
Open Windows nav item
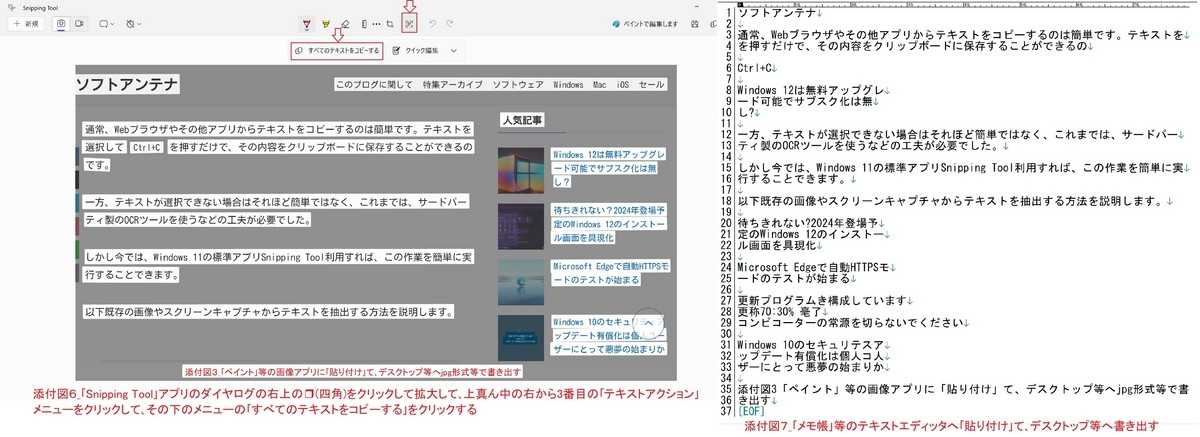coord(568,85)
